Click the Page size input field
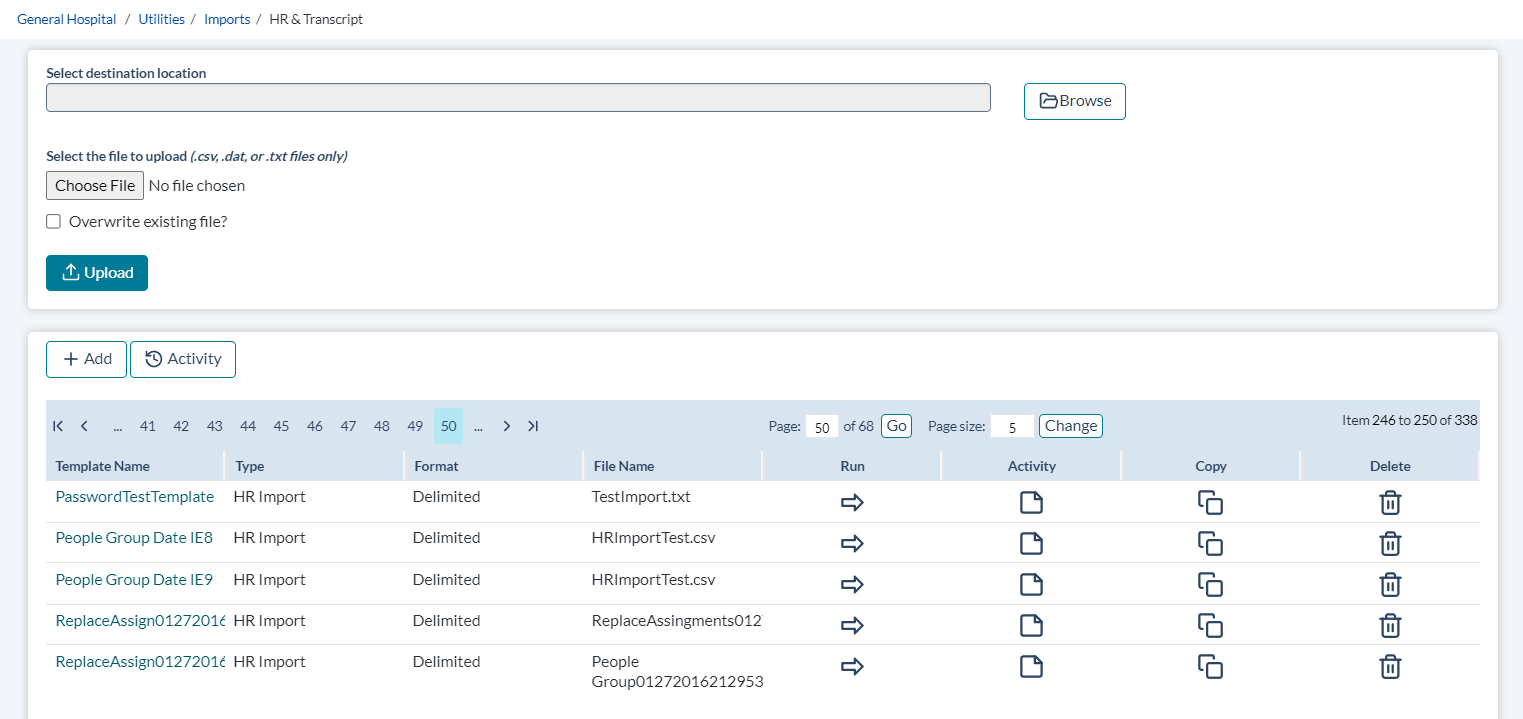 click(x=1012, y=427)
